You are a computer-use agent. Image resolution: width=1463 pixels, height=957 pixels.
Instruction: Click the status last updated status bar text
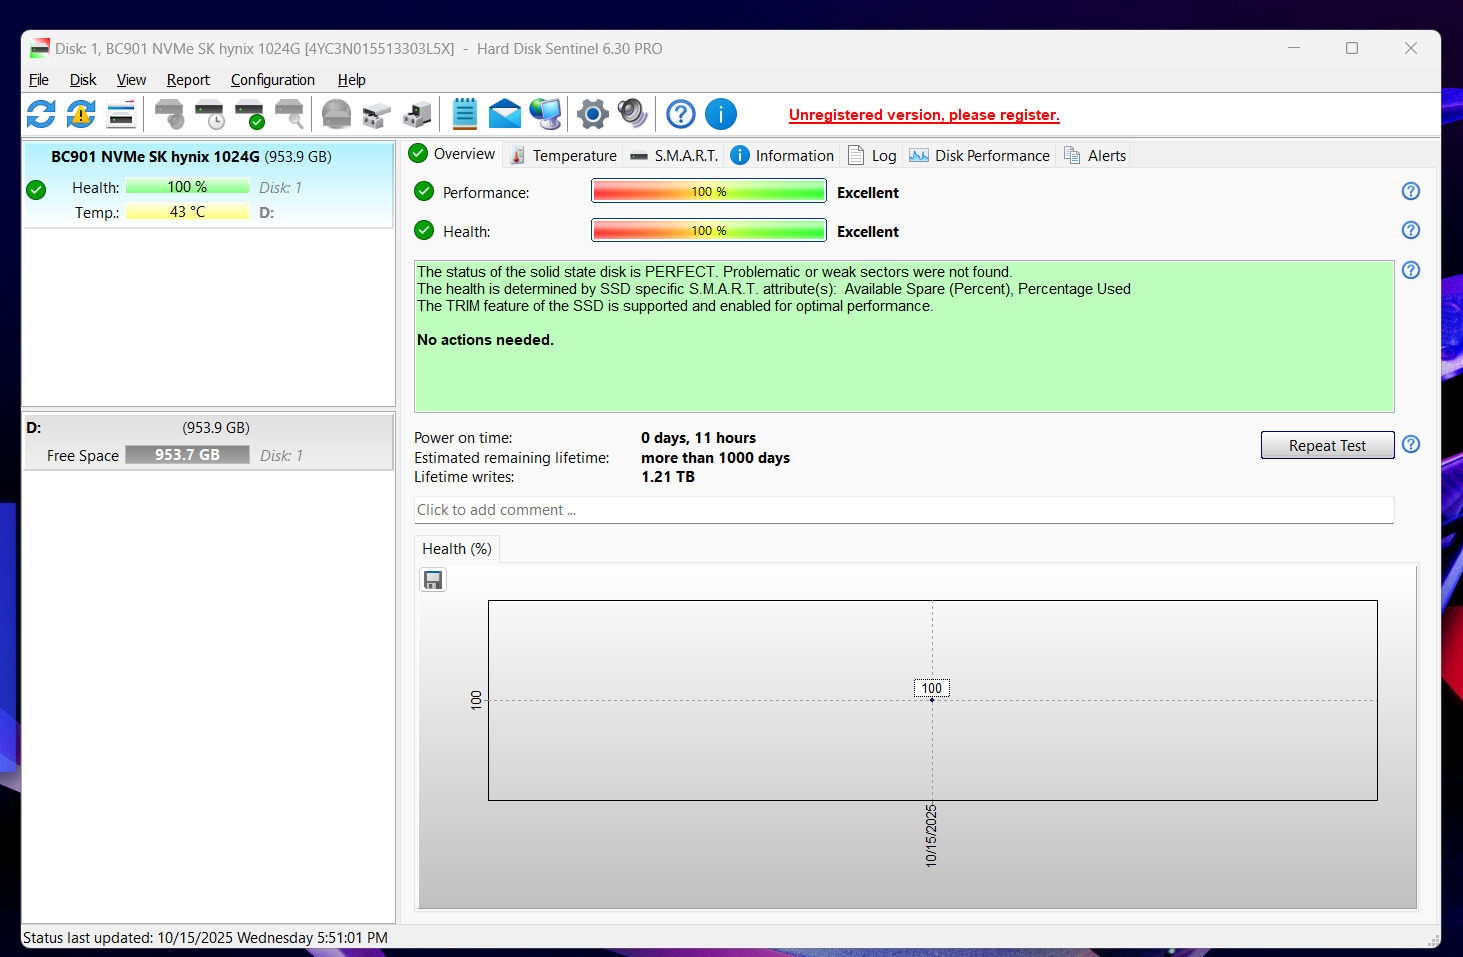(x=205, y=938)
